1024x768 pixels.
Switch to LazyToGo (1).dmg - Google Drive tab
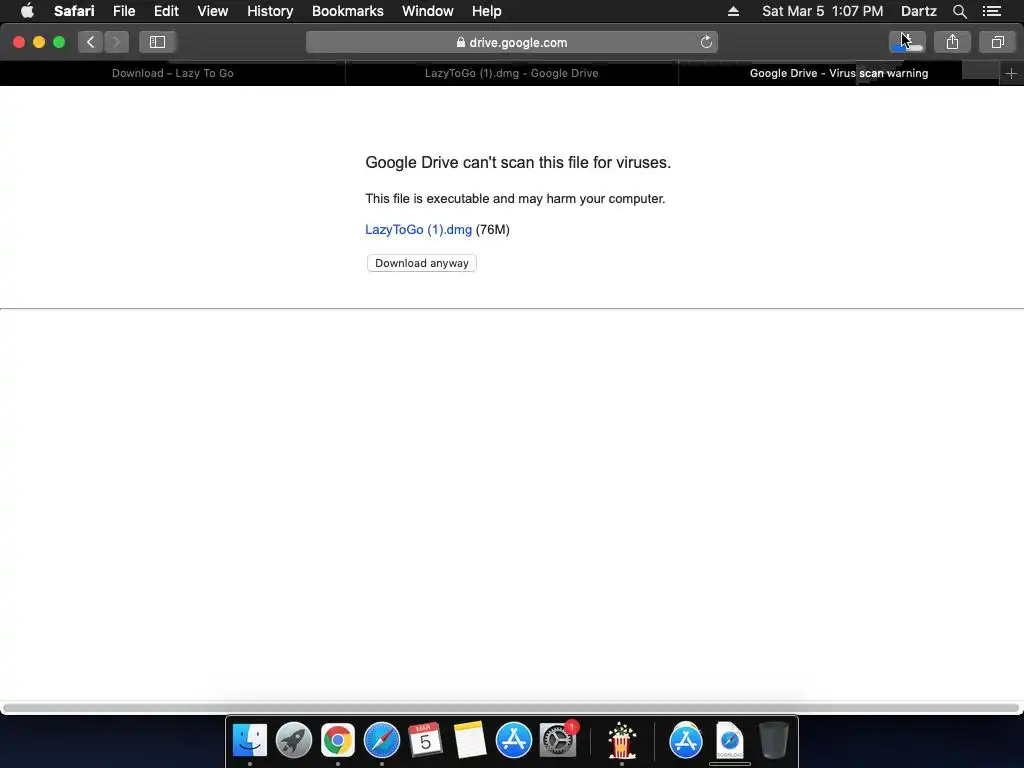pos(511,74)
